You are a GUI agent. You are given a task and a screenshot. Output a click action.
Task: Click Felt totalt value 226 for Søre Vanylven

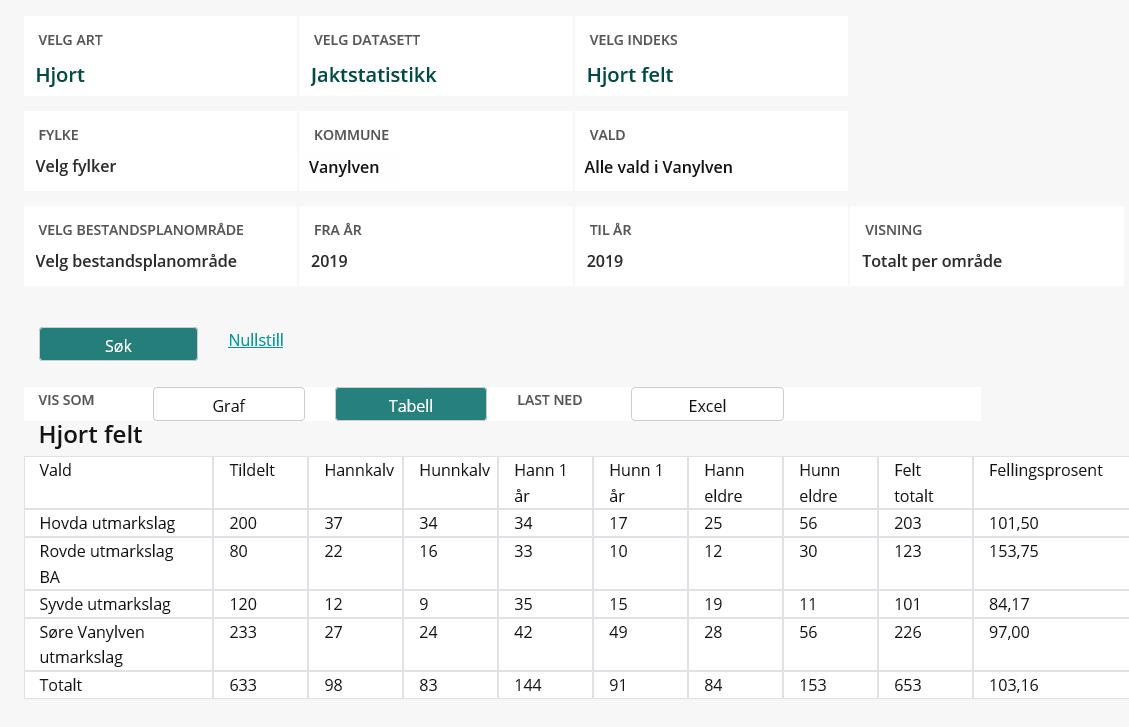click(908, 632)
